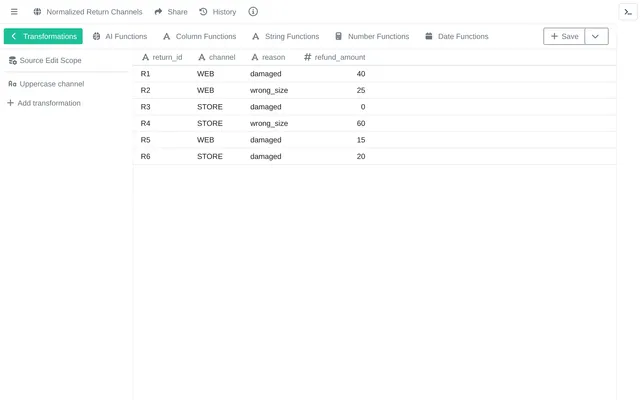Screen dimensions: 640x400
Task: Open the AI Functions tab
Action: (x=120, y=36)
